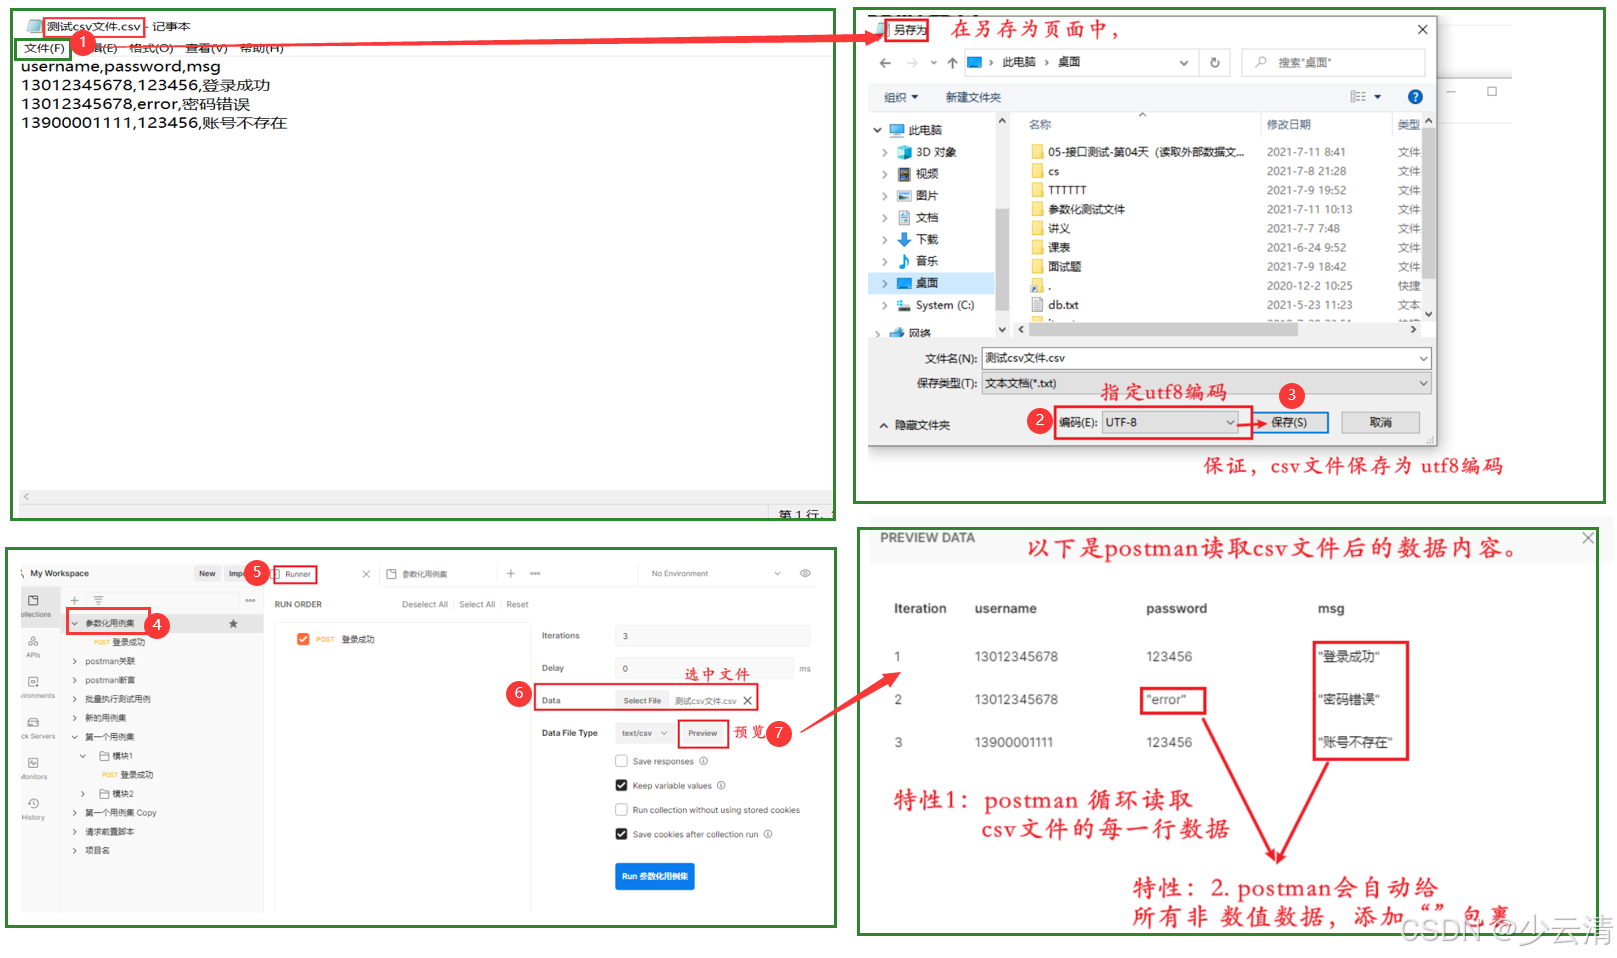1617x958 pixels.
Task: Show info icon beside Save responses
Action: coord(704,761)
